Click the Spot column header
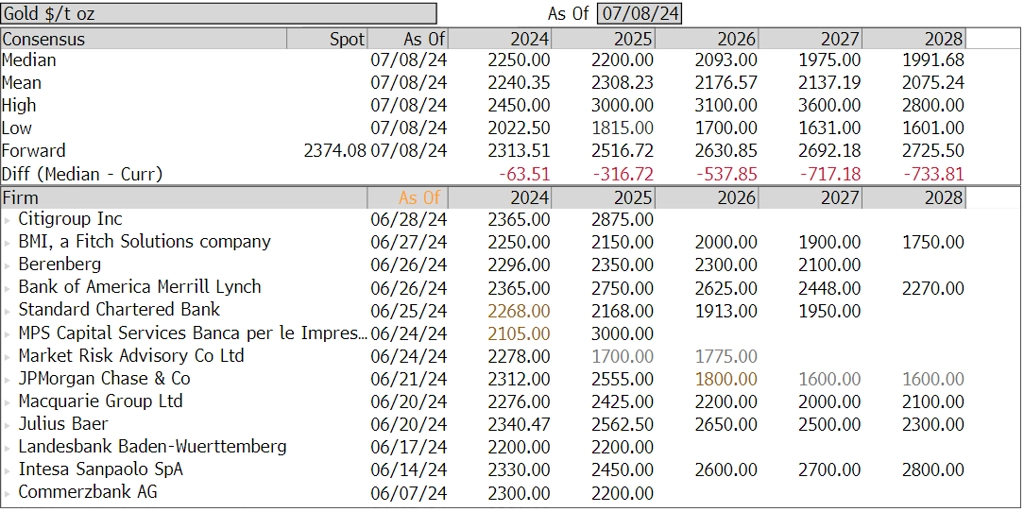The width and height of the screenshot is (1024, 512). coord(327,39)
